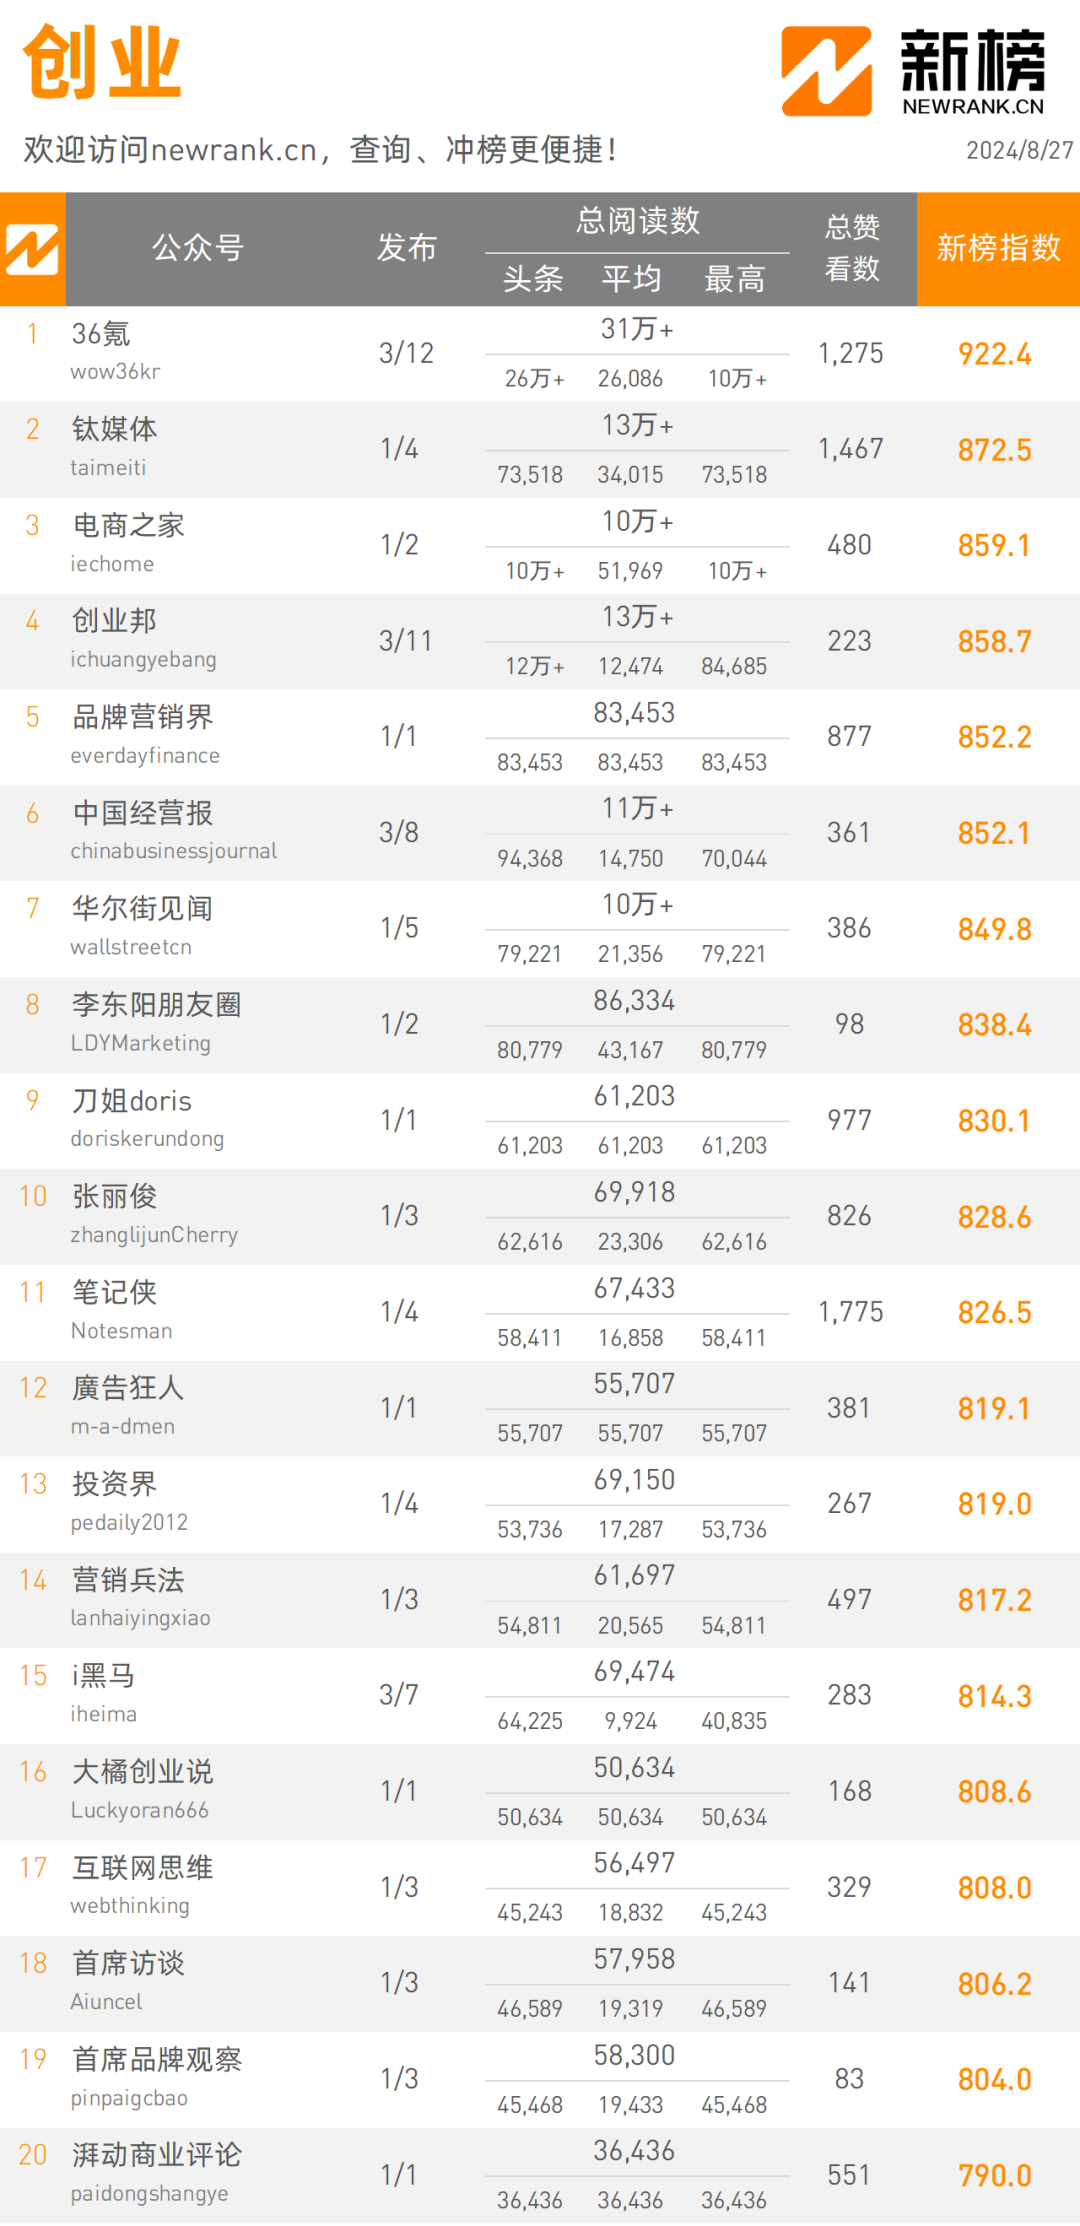Click the 湃动商业评论 account name
Image resolution: width=1080 pixels, height=2226 pixels.
tap(156, 2155)
